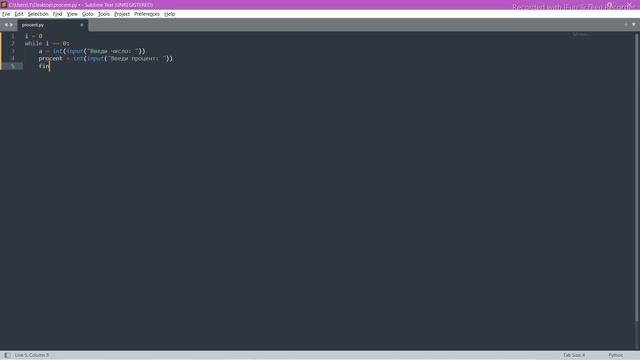Click the 'fin' text on line 5
Viewport: 640px width, 360px height.
44,66
